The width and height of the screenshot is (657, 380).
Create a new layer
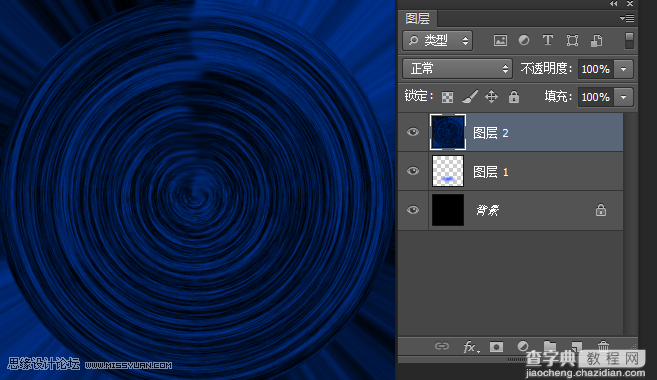[577, 346]
